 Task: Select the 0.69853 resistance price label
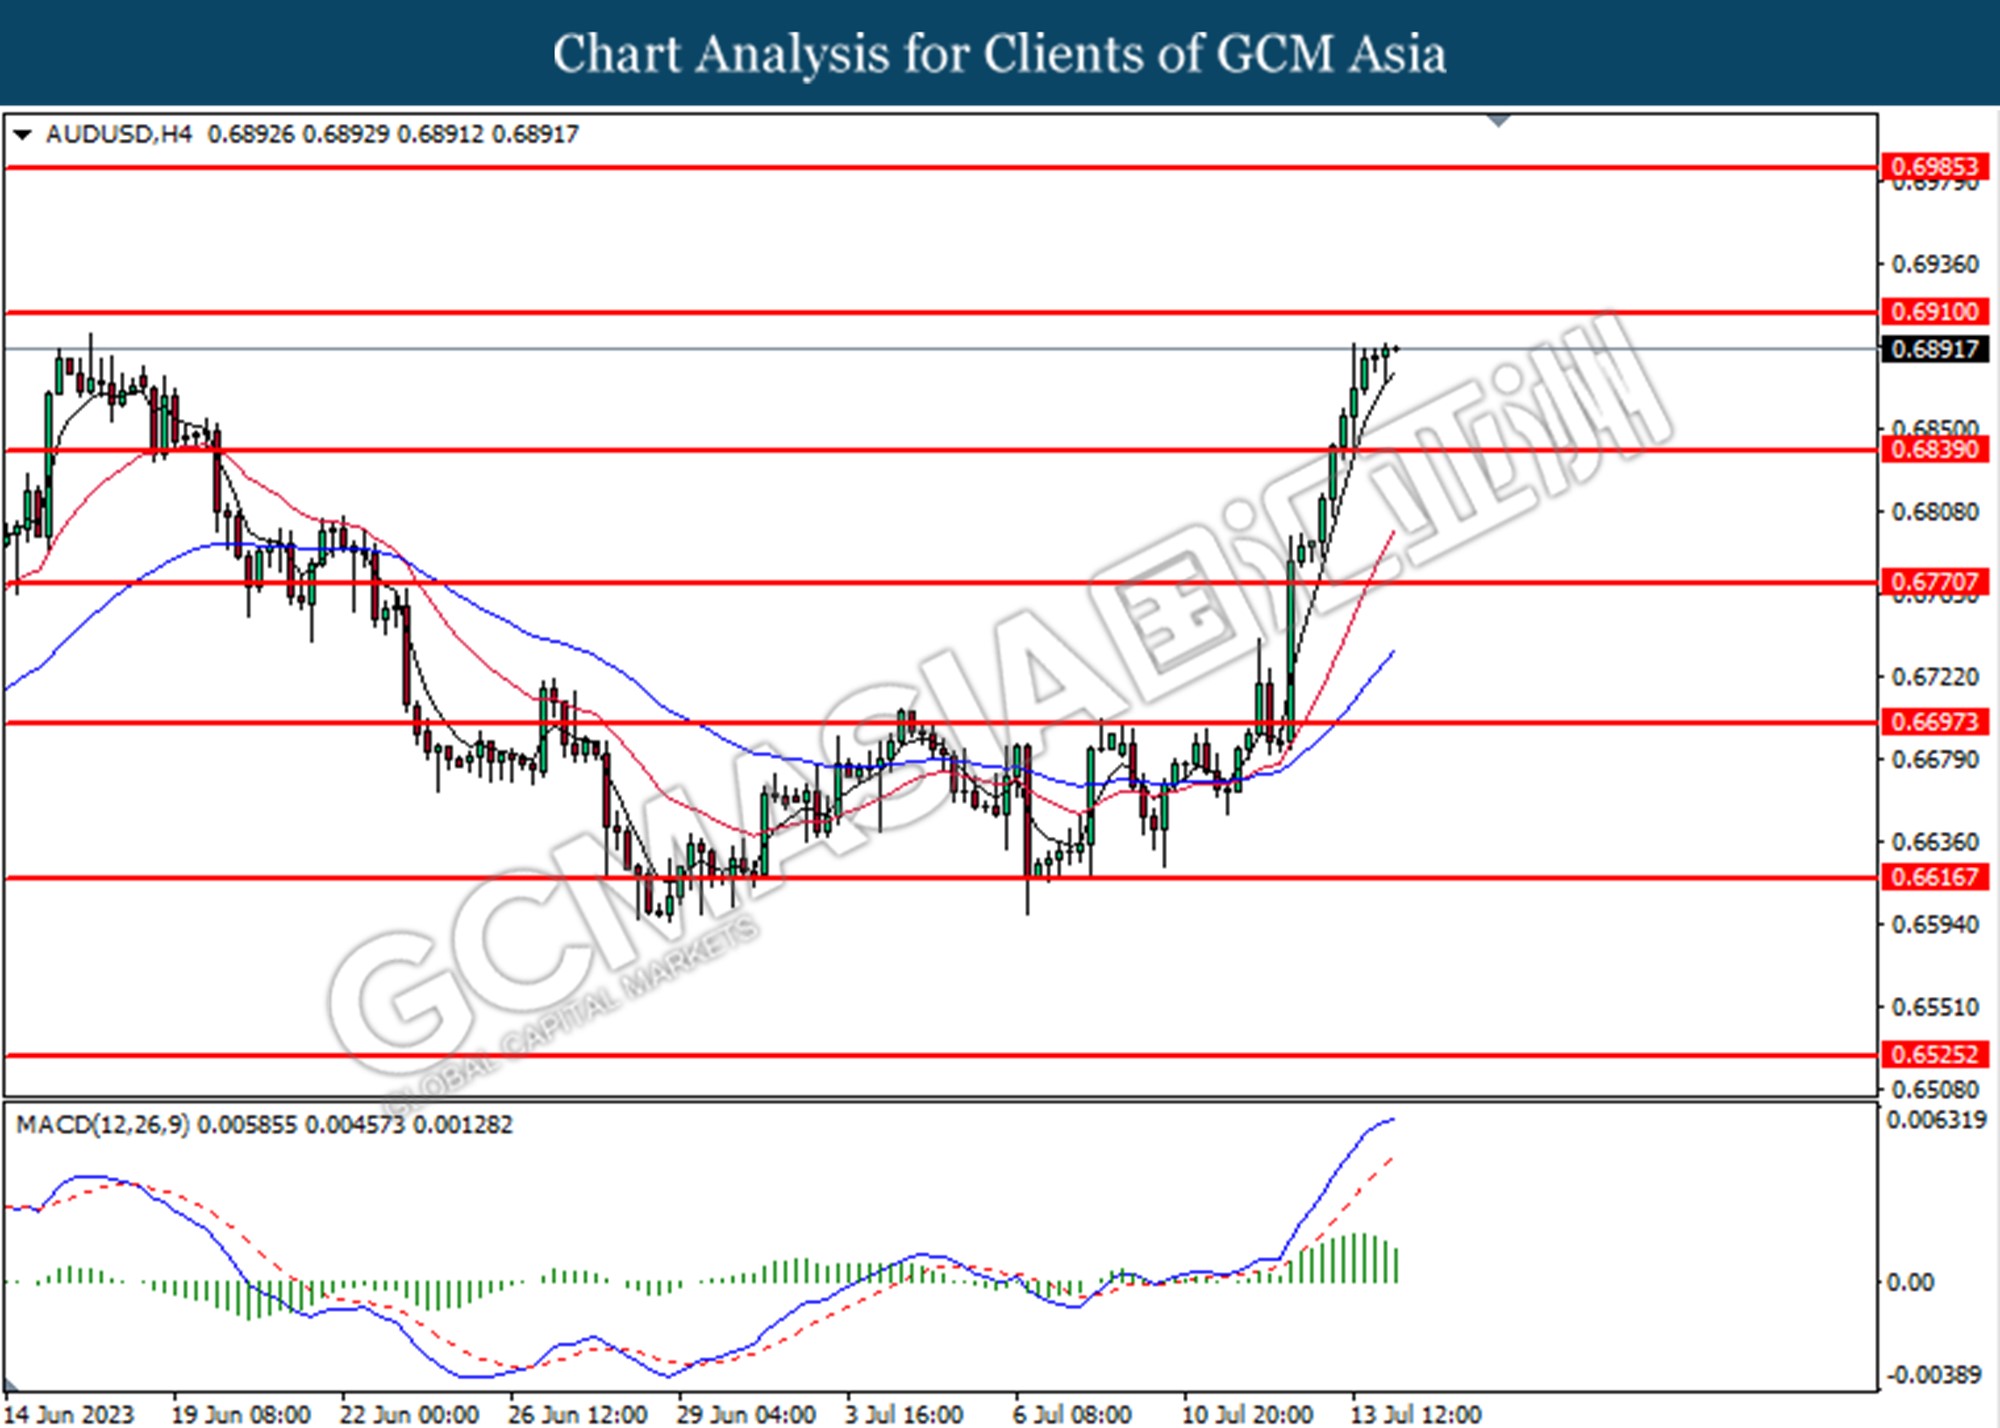(x=1935, y=167)
